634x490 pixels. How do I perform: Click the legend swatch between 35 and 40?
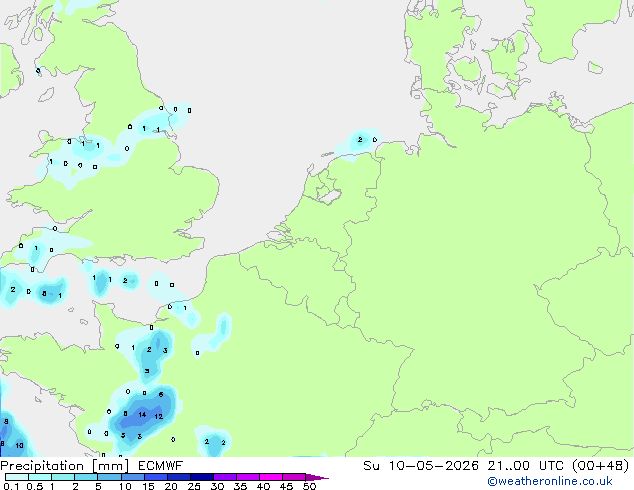click(x=248, y=477)
